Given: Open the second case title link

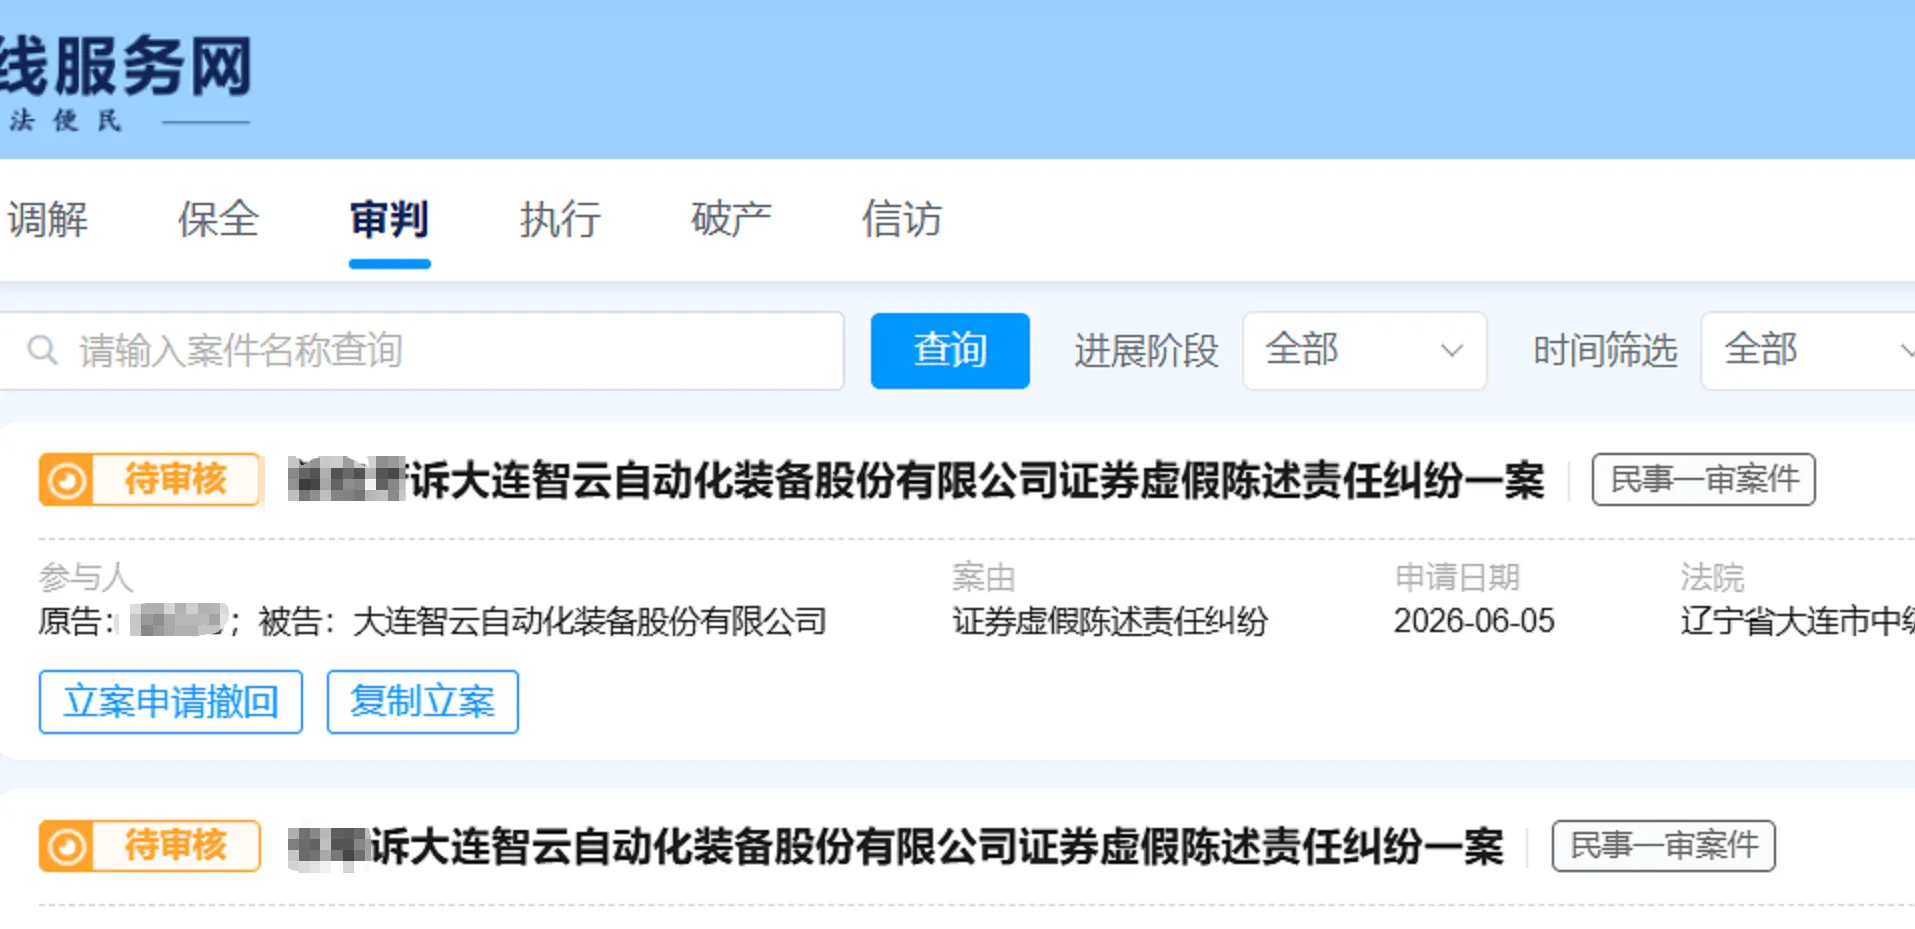Looking at the screenshot, I should 896,846.
